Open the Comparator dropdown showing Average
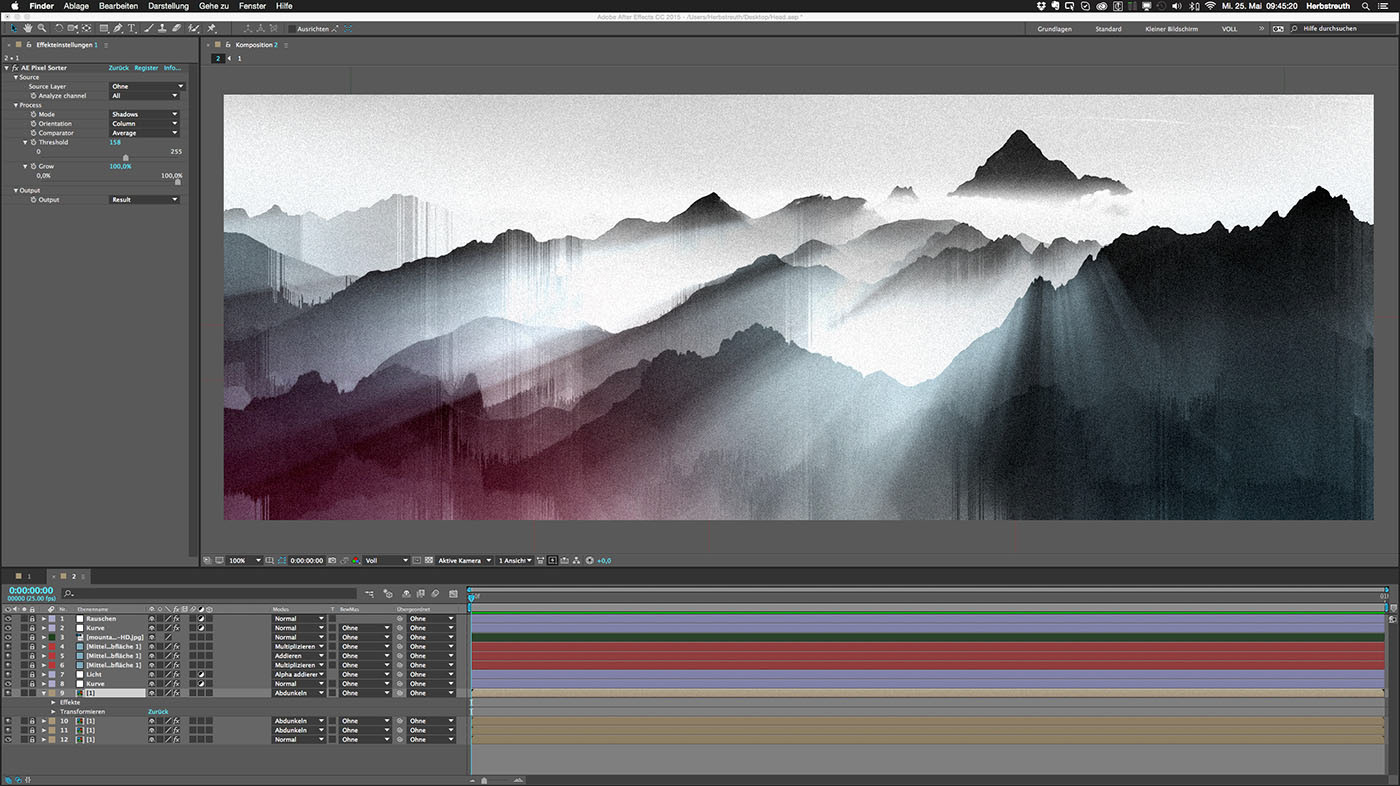1400x786 pixels. click(145, 133)
